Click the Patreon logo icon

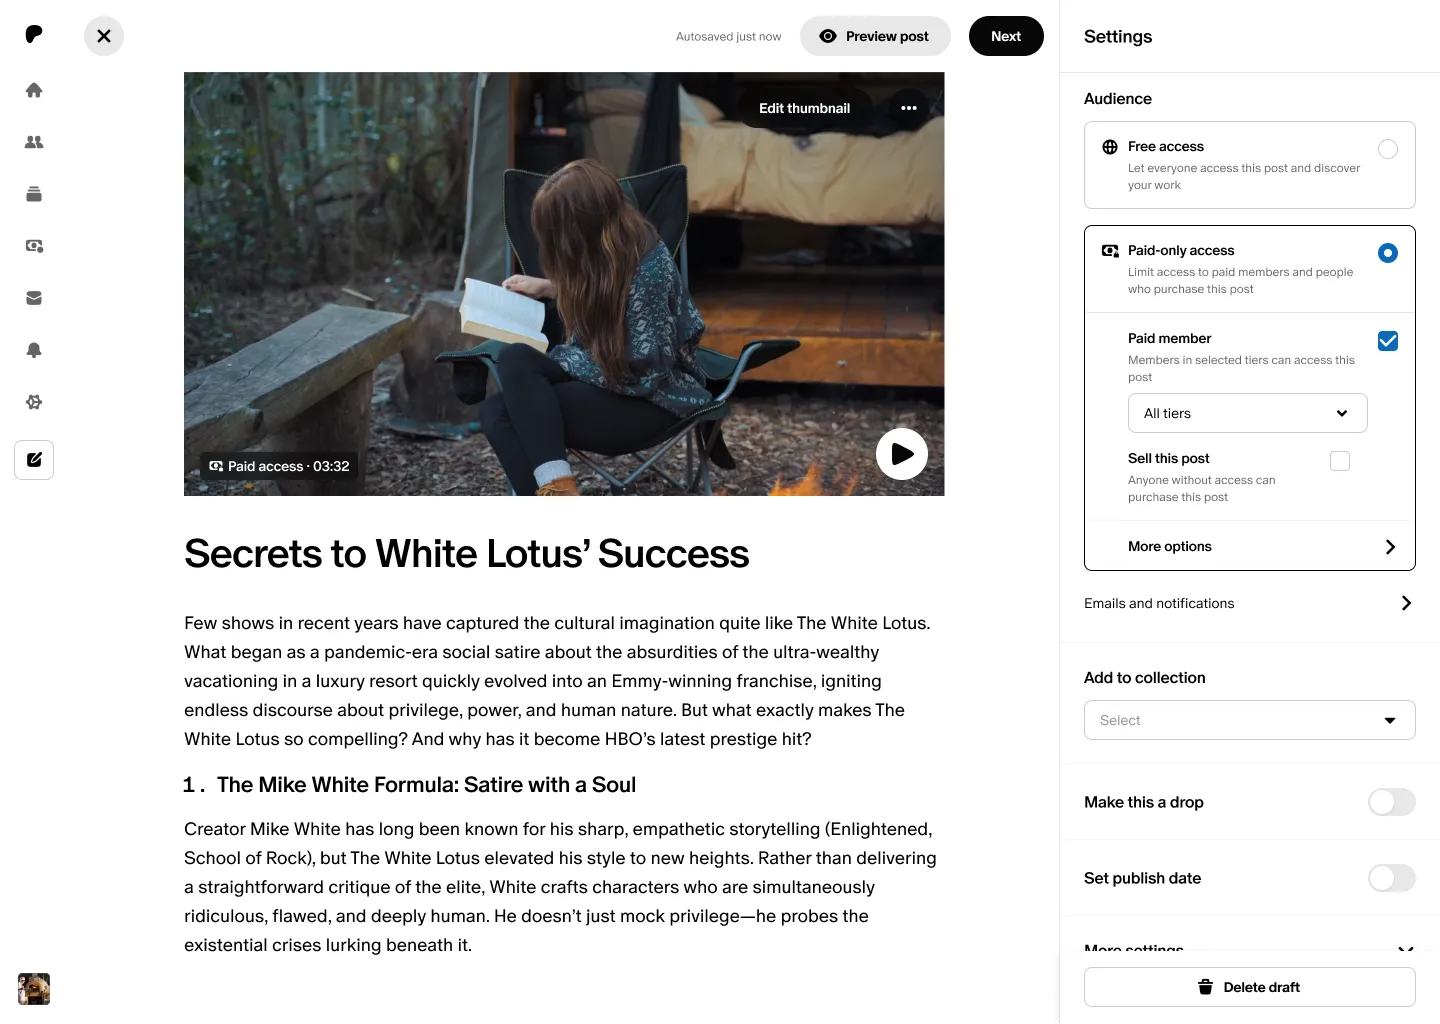coord(34,34)
